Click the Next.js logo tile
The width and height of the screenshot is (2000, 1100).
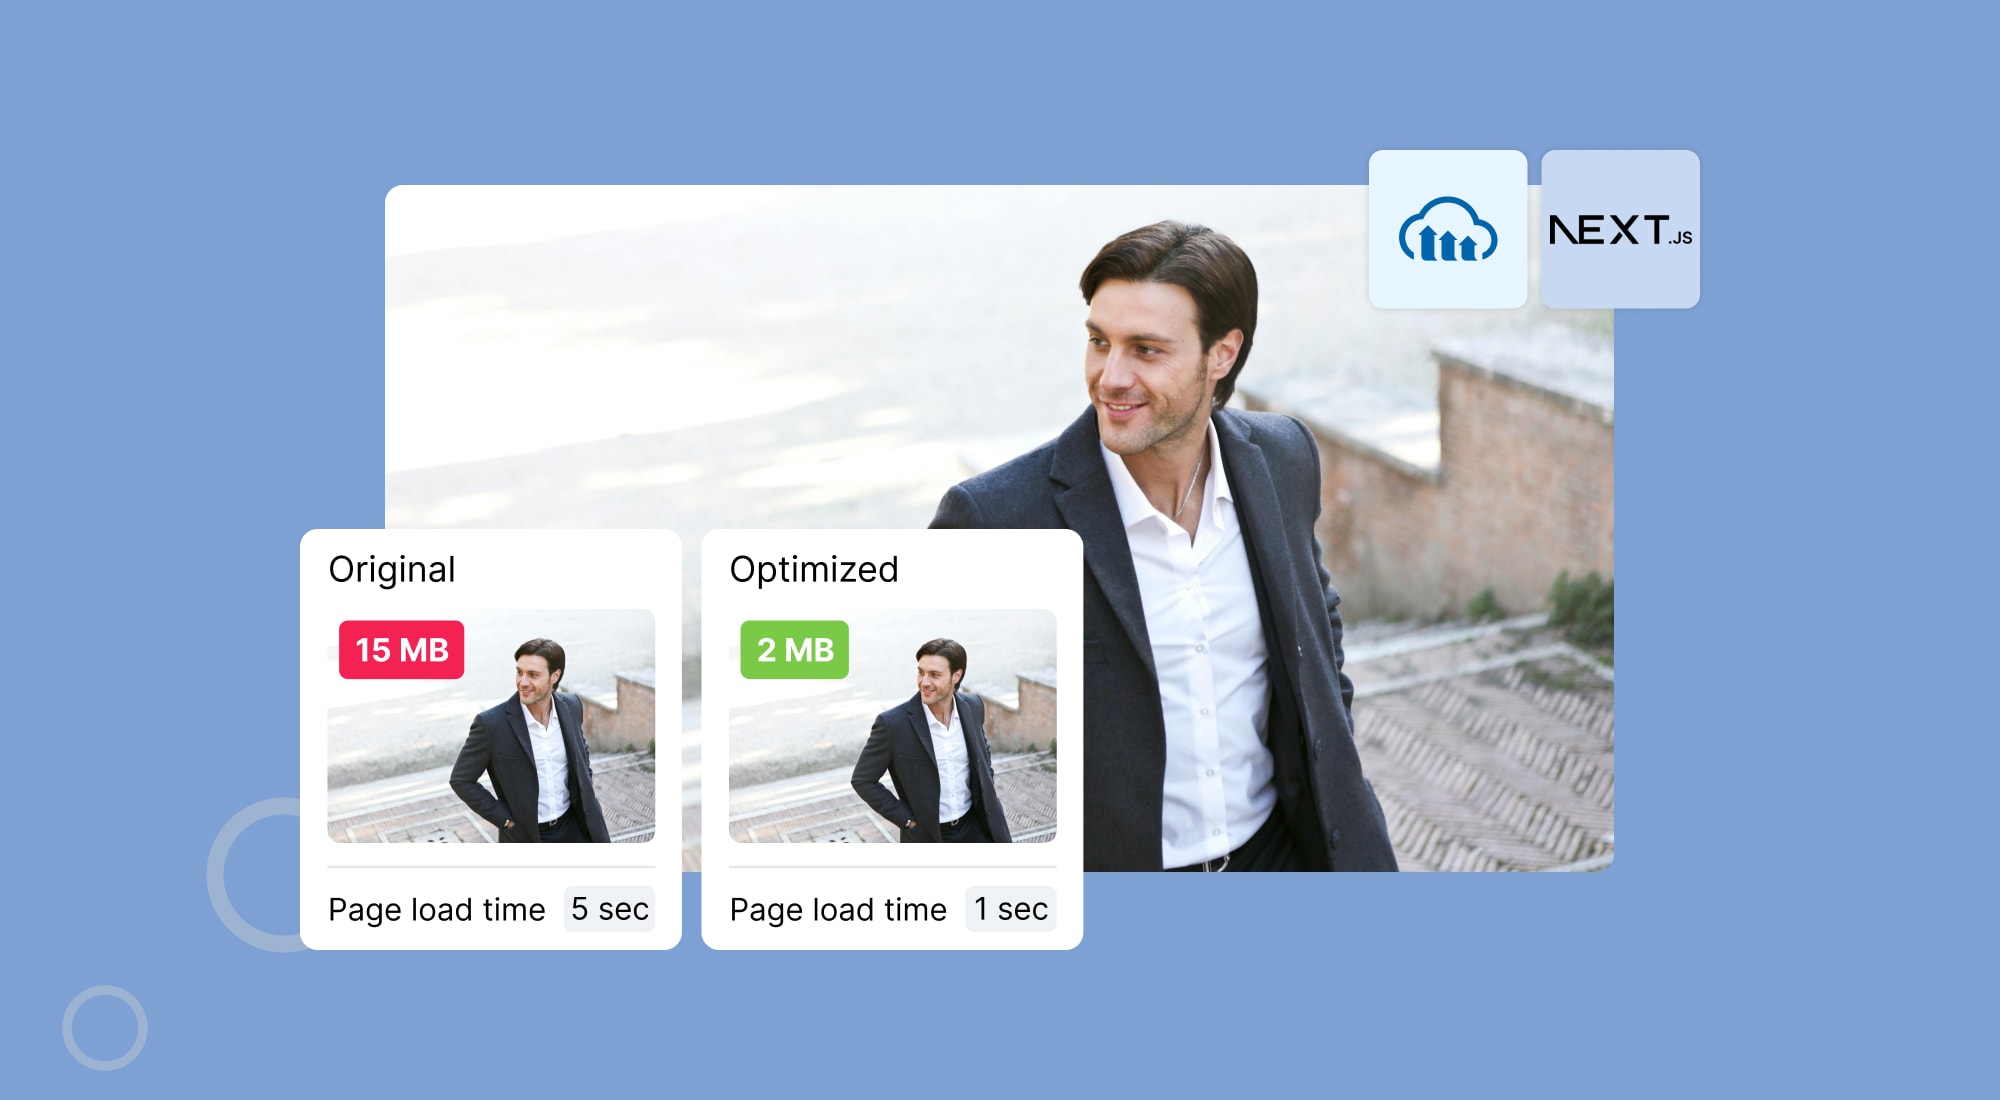coord(1620,229)
